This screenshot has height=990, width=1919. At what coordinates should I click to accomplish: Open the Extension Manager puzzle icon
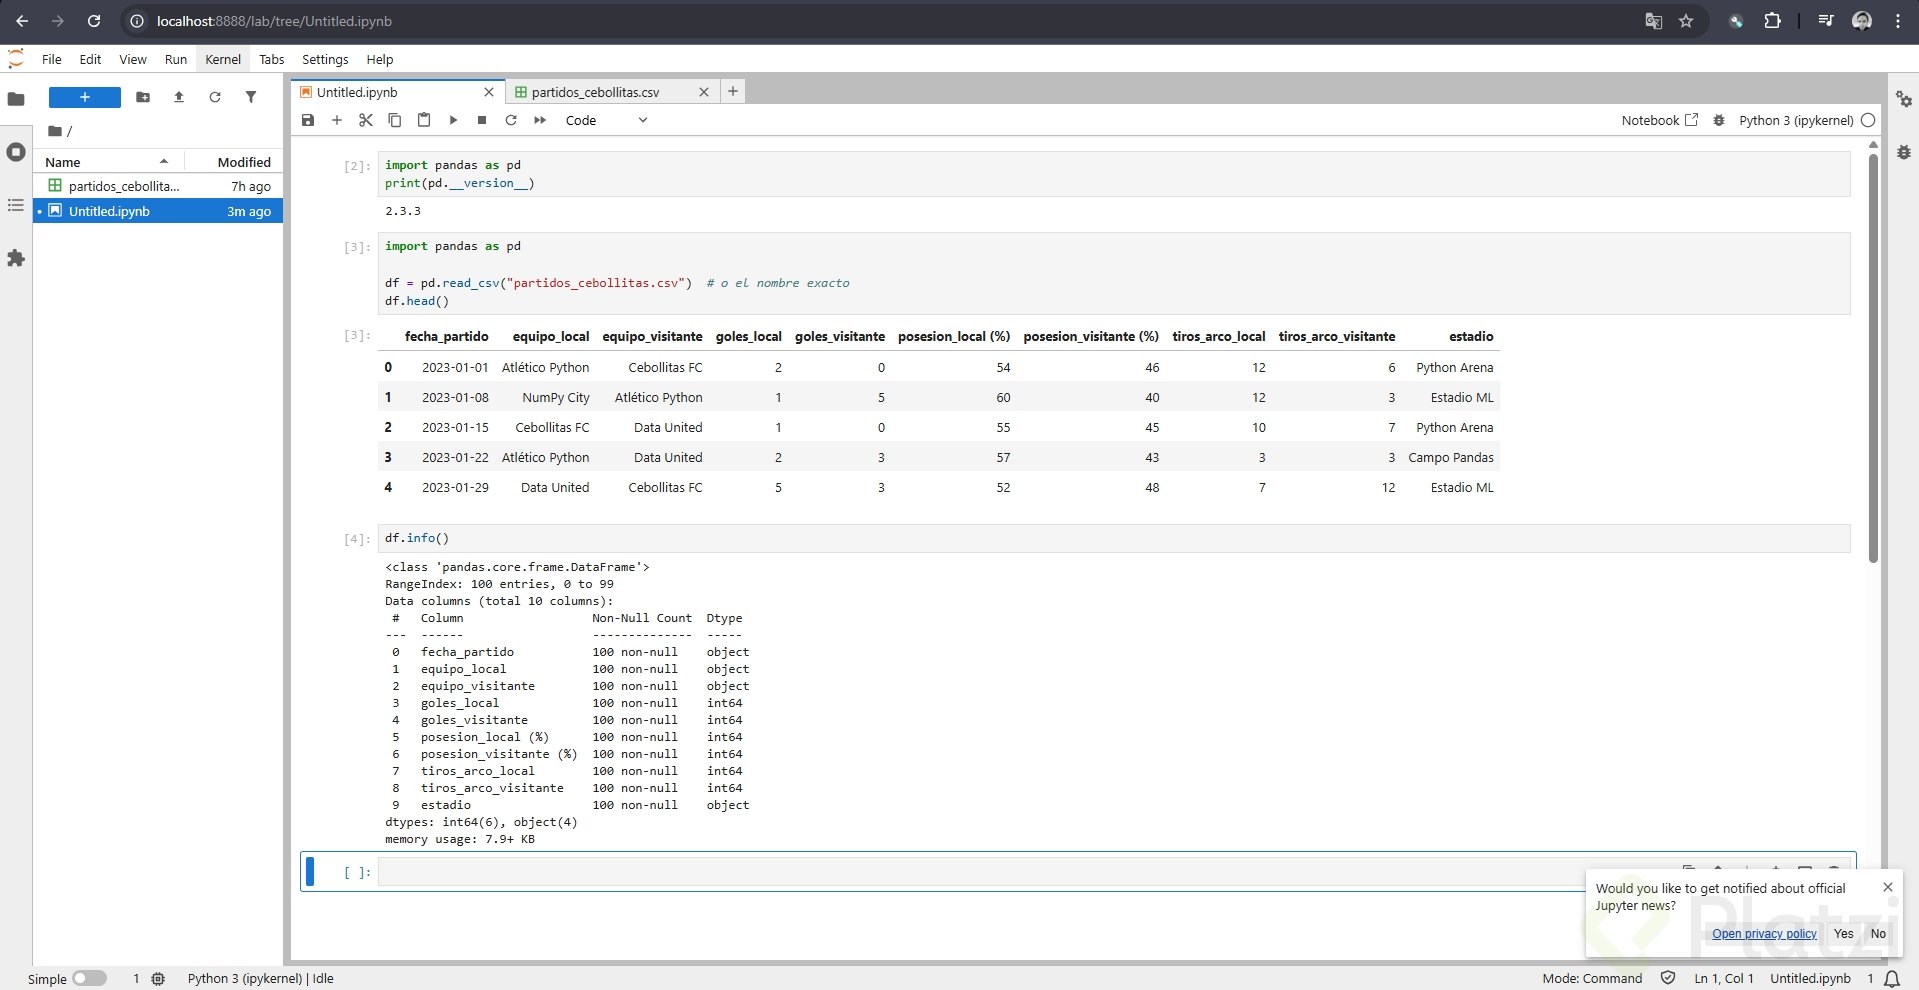16,258
